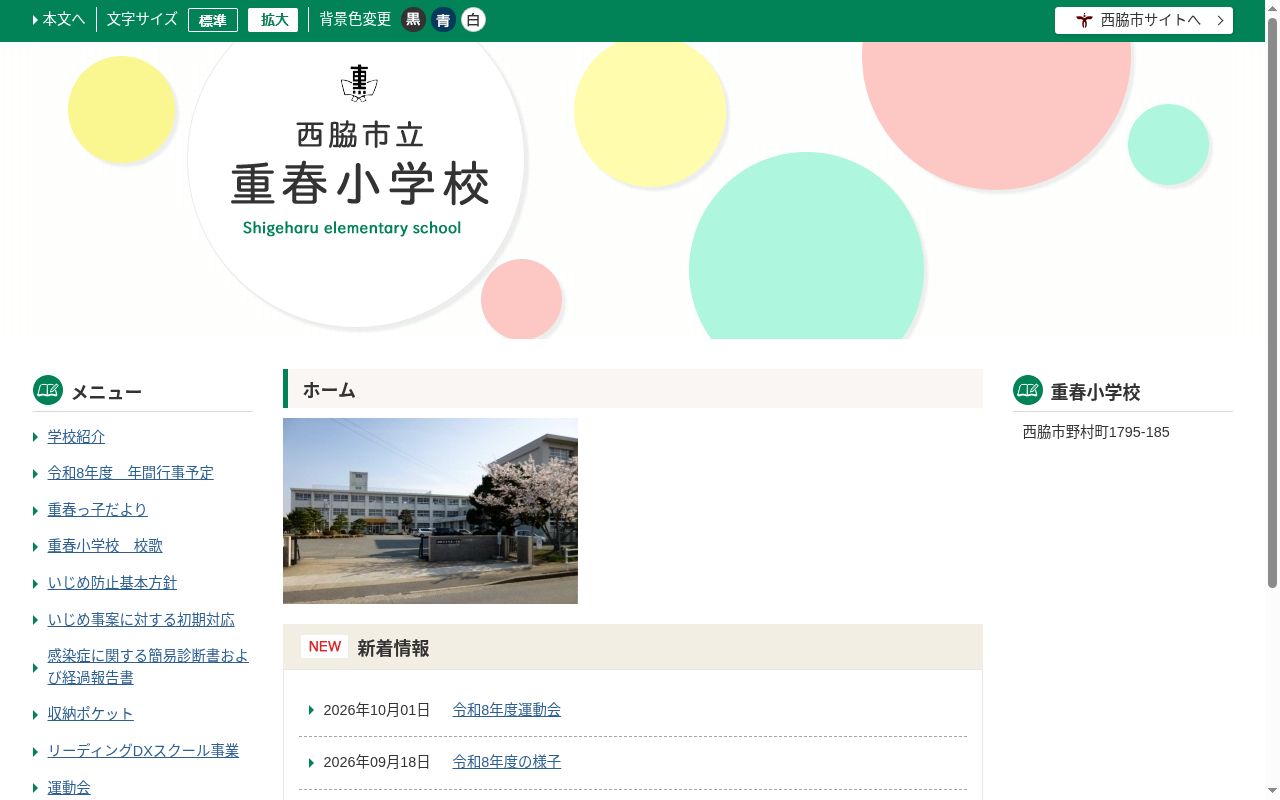Open 感染症に関する簡易診断書および経過報告書 link
The image size is (1280, 800).
click(148, 667)
